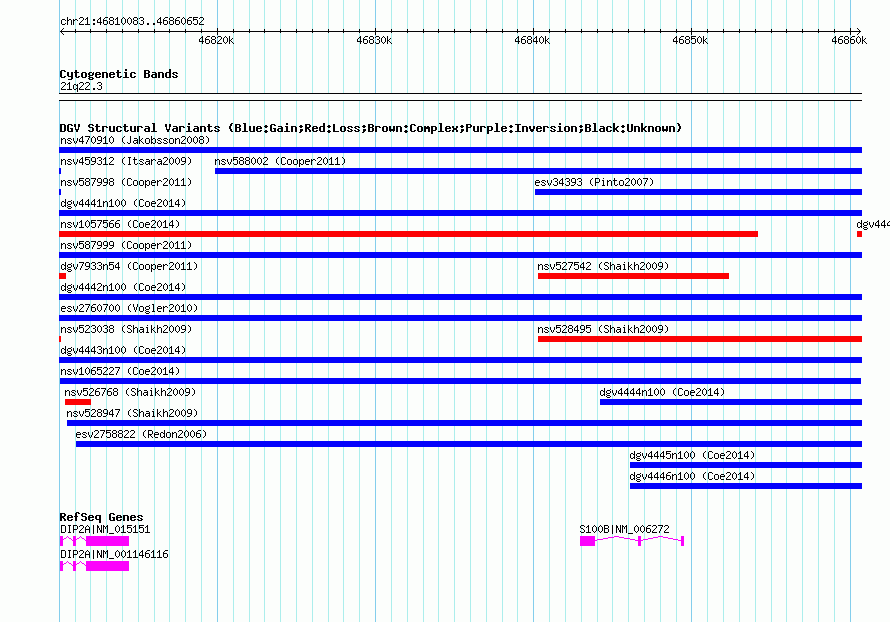Click the dgv7933n54 (Cooper2011) label
The image size is (890, 622).
[x=129, y=266]
